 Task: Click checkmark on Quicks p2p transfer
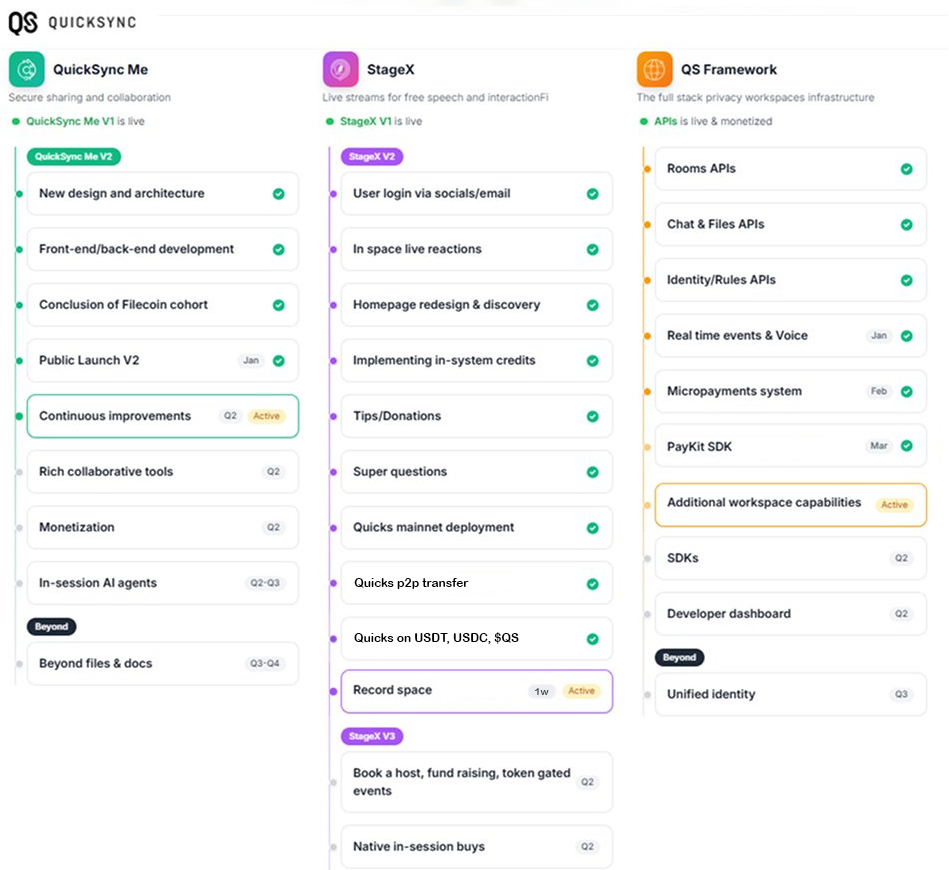click(593, 584)
